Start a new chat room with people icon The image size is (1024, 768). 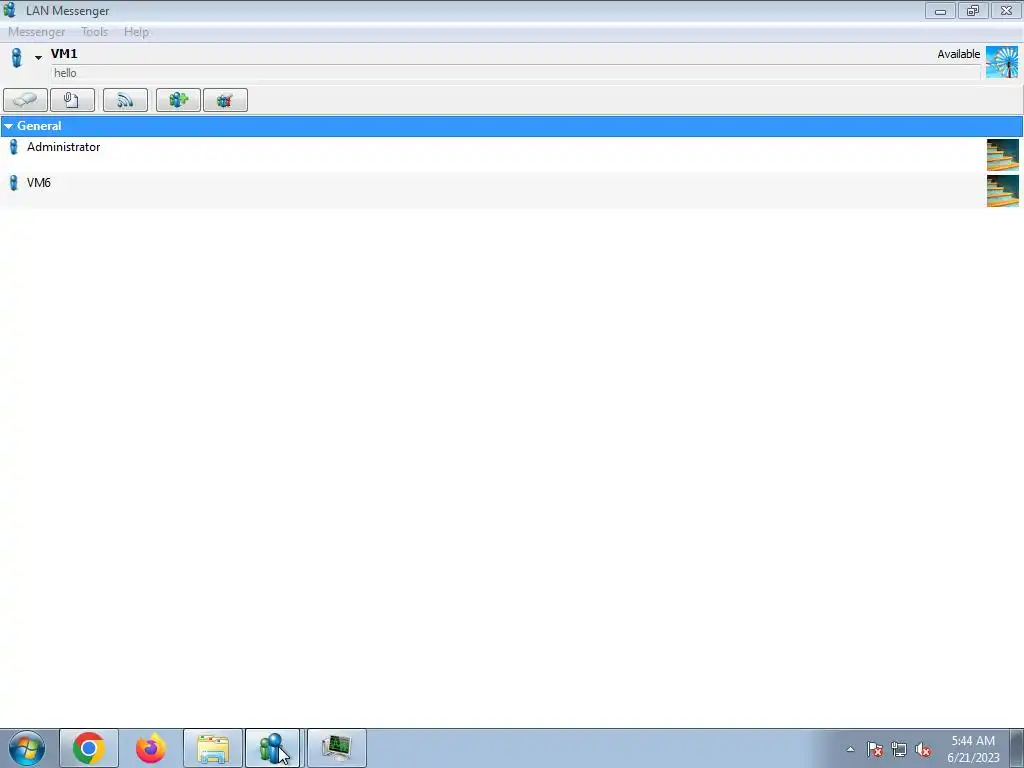178,100
